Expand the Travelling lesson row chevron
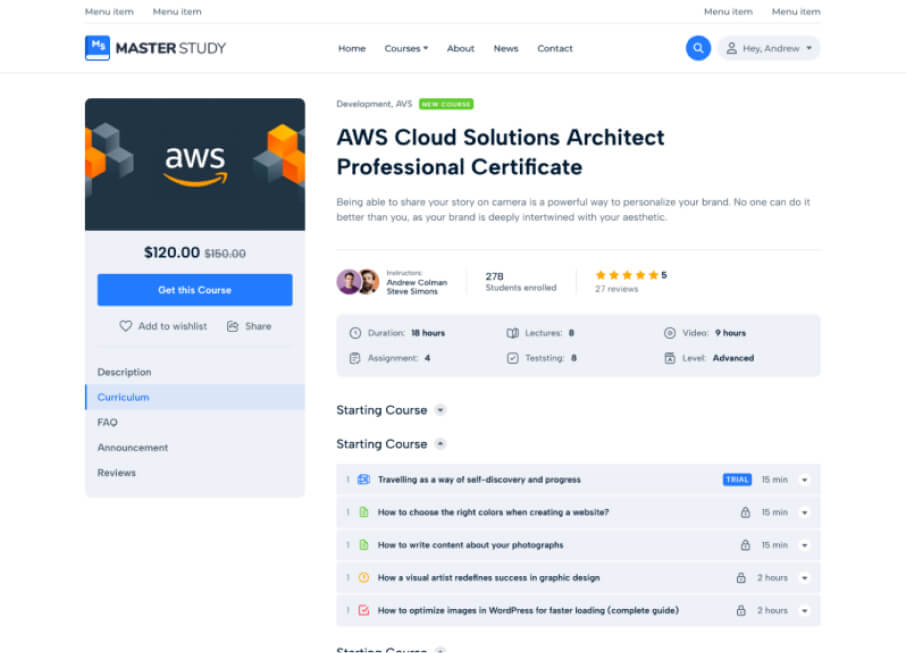Image resolution: width=906 pixels, height=653 pixels. [804, 480]
